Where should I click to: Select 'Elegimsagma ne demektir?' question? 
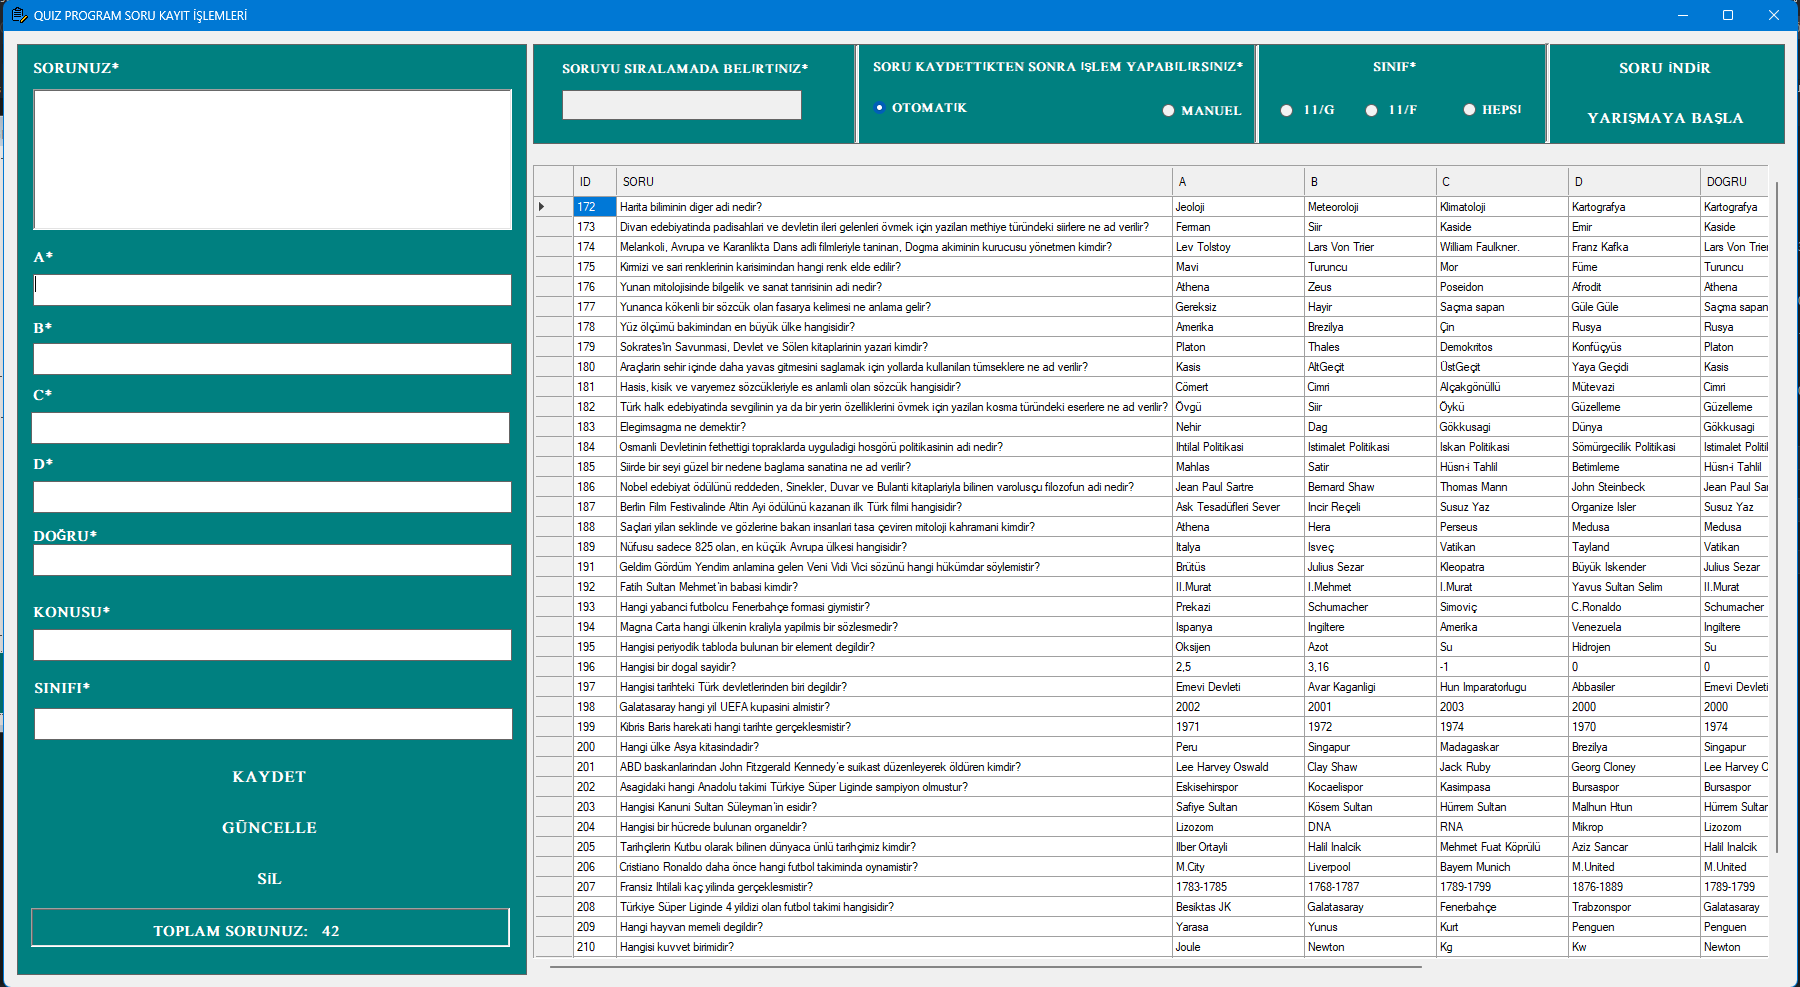pyautogui.click(x=894, y=427)
